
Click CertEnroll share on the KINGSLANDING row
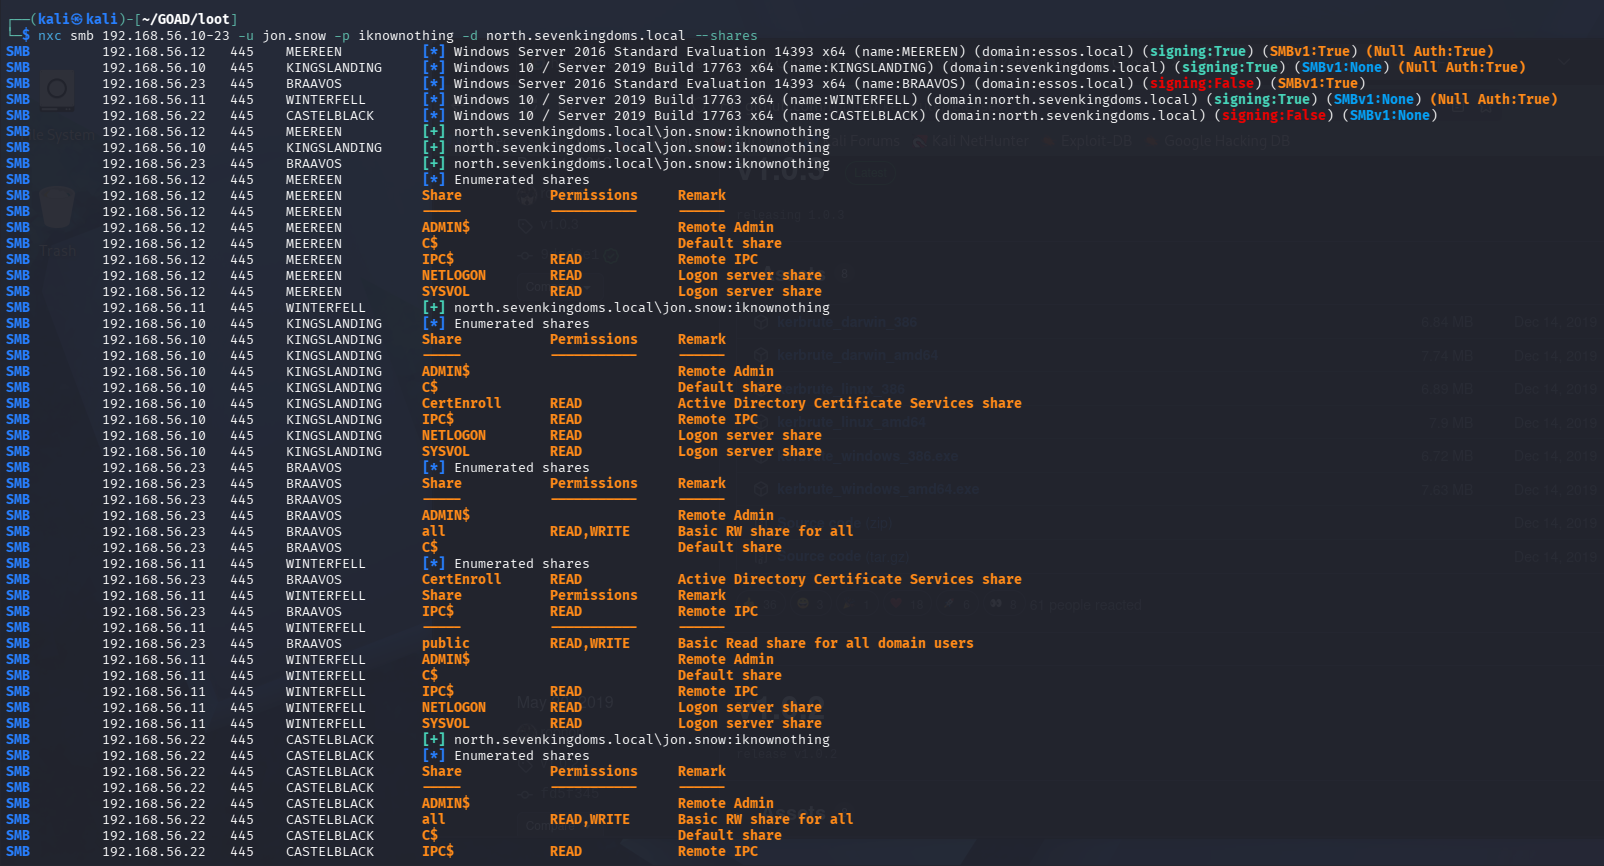[462, 403]
